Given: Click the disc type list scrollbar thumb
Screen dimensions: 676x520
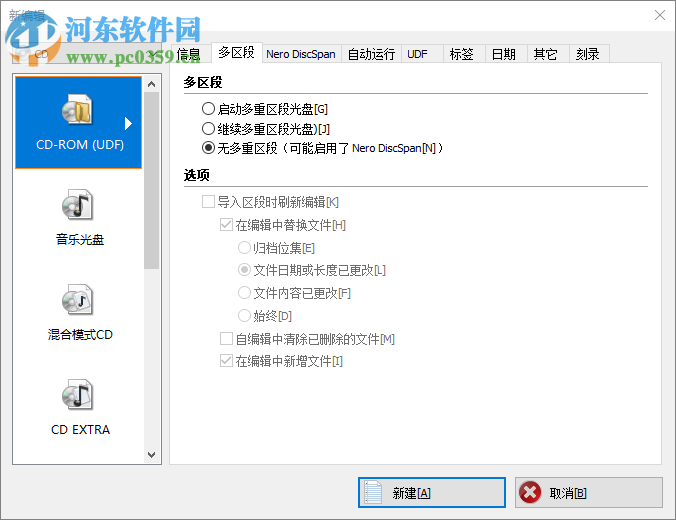Looking at the screenshot, I should [151, 180].
